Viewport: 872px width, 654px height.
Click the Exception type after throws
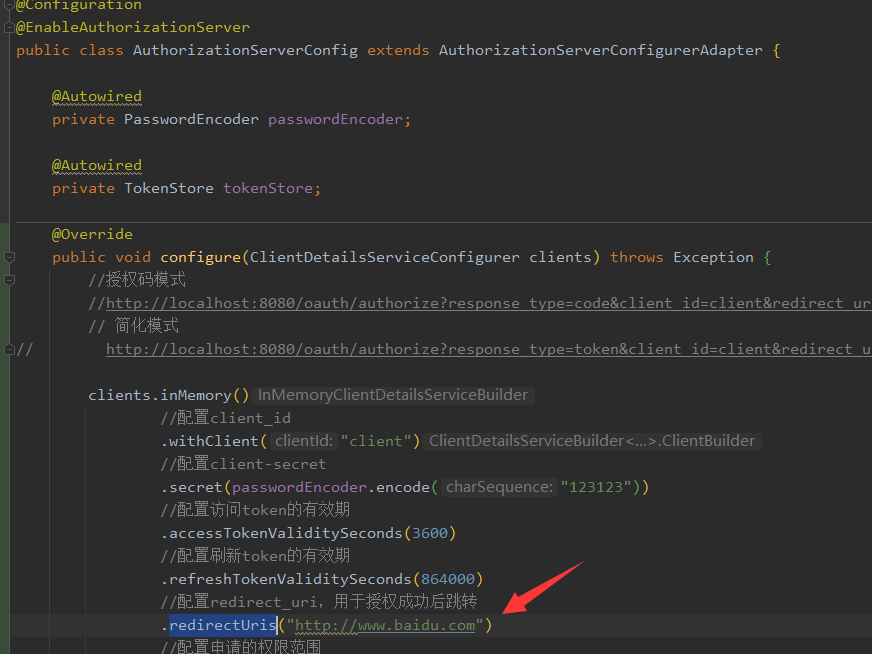714,257
